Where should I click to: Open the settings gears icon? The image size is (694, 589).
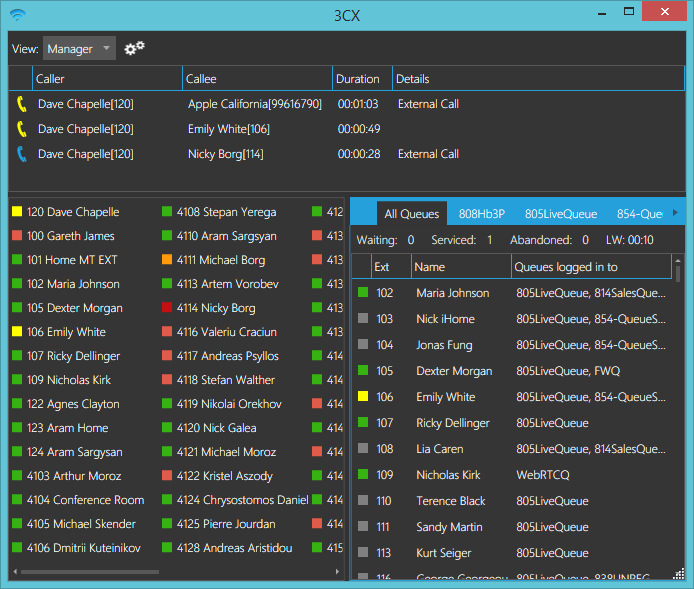pos(135,48)
